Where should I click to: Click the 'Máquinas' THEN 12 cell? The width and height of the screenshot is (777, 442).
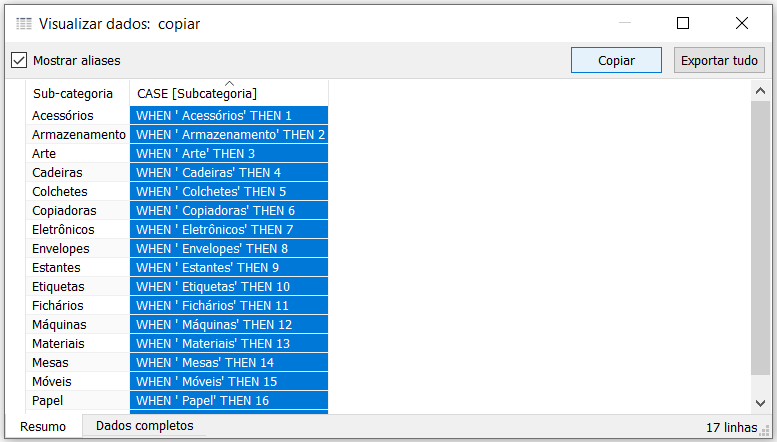tap(229, 325)
